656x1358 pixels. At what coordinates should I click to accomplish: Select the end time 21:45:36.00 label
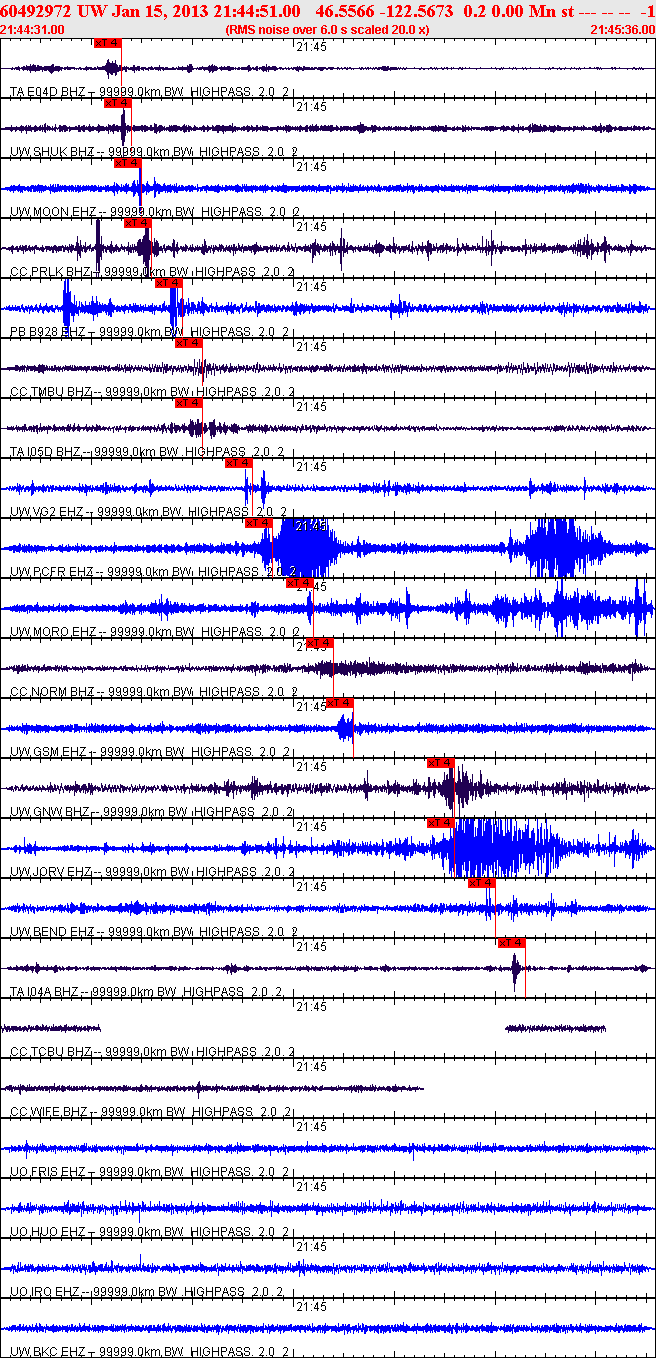tap(623, 30)
